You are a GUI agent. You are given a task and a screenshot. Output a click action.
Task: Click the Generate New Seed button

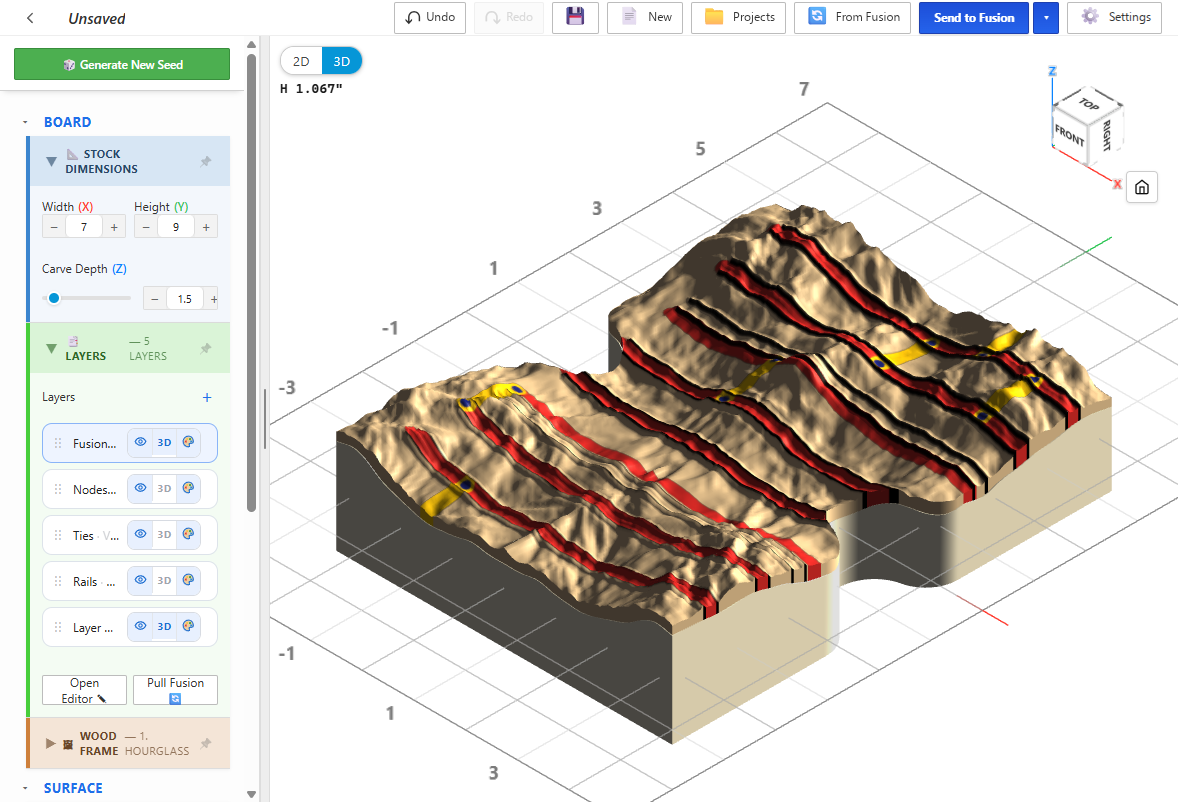(x=122, y=65)
